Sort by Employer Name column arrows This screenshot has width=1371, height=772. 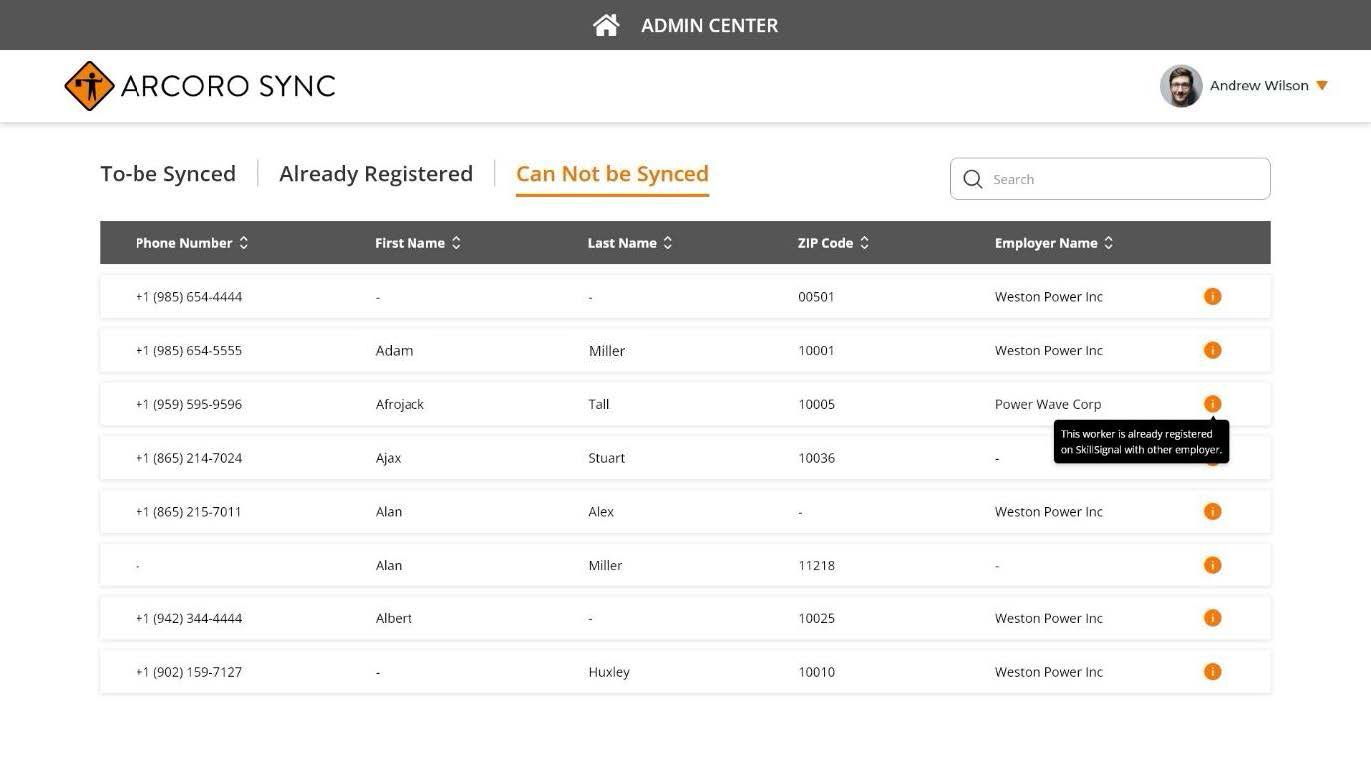coord(1109,243)
